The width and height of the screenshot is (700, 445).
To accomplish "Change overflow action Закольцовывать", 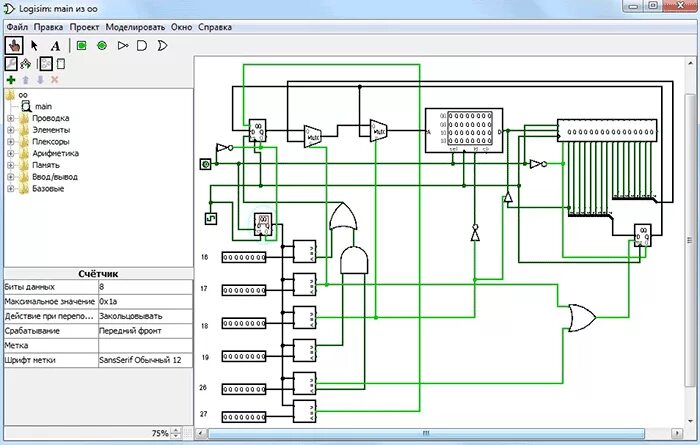I will click(145, 316).
